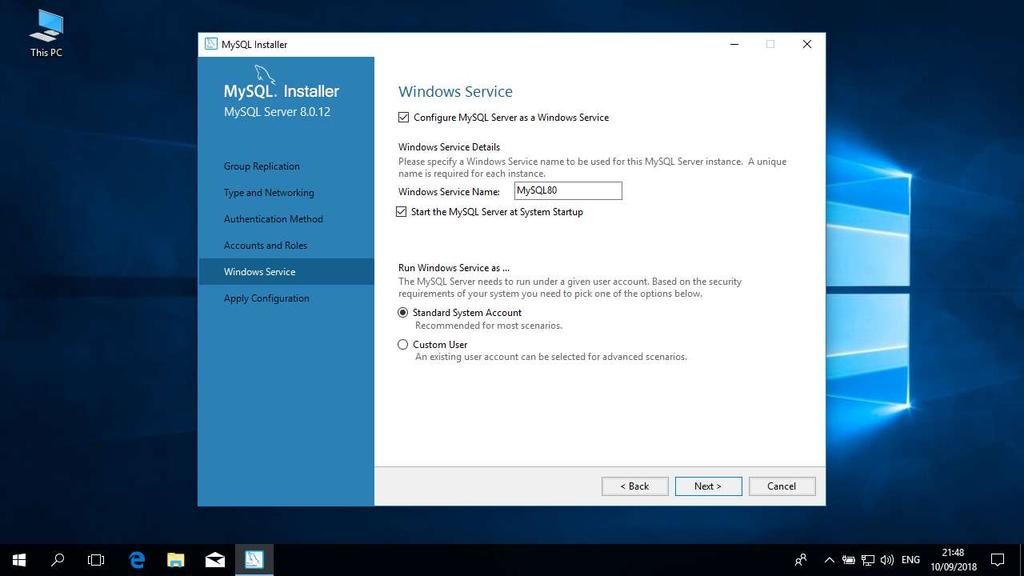Screen dimensions: 1024x576
Task: Minimize the MySQL Installer window
Action: 734,44
